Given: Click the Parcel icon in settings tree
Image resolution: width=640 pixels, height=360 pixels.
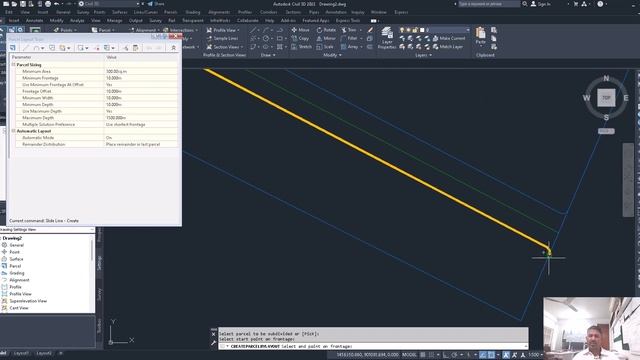Looking at the screenshot, I should tap(4, 266).
